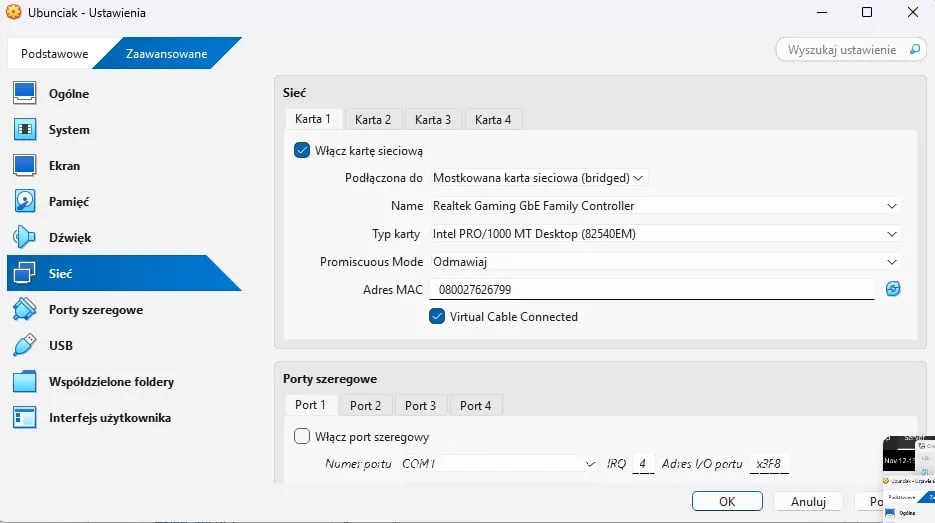Click the VirtualBox icon in the title bar
Viewport: 935px width, 523px height.
pos(13,12)
